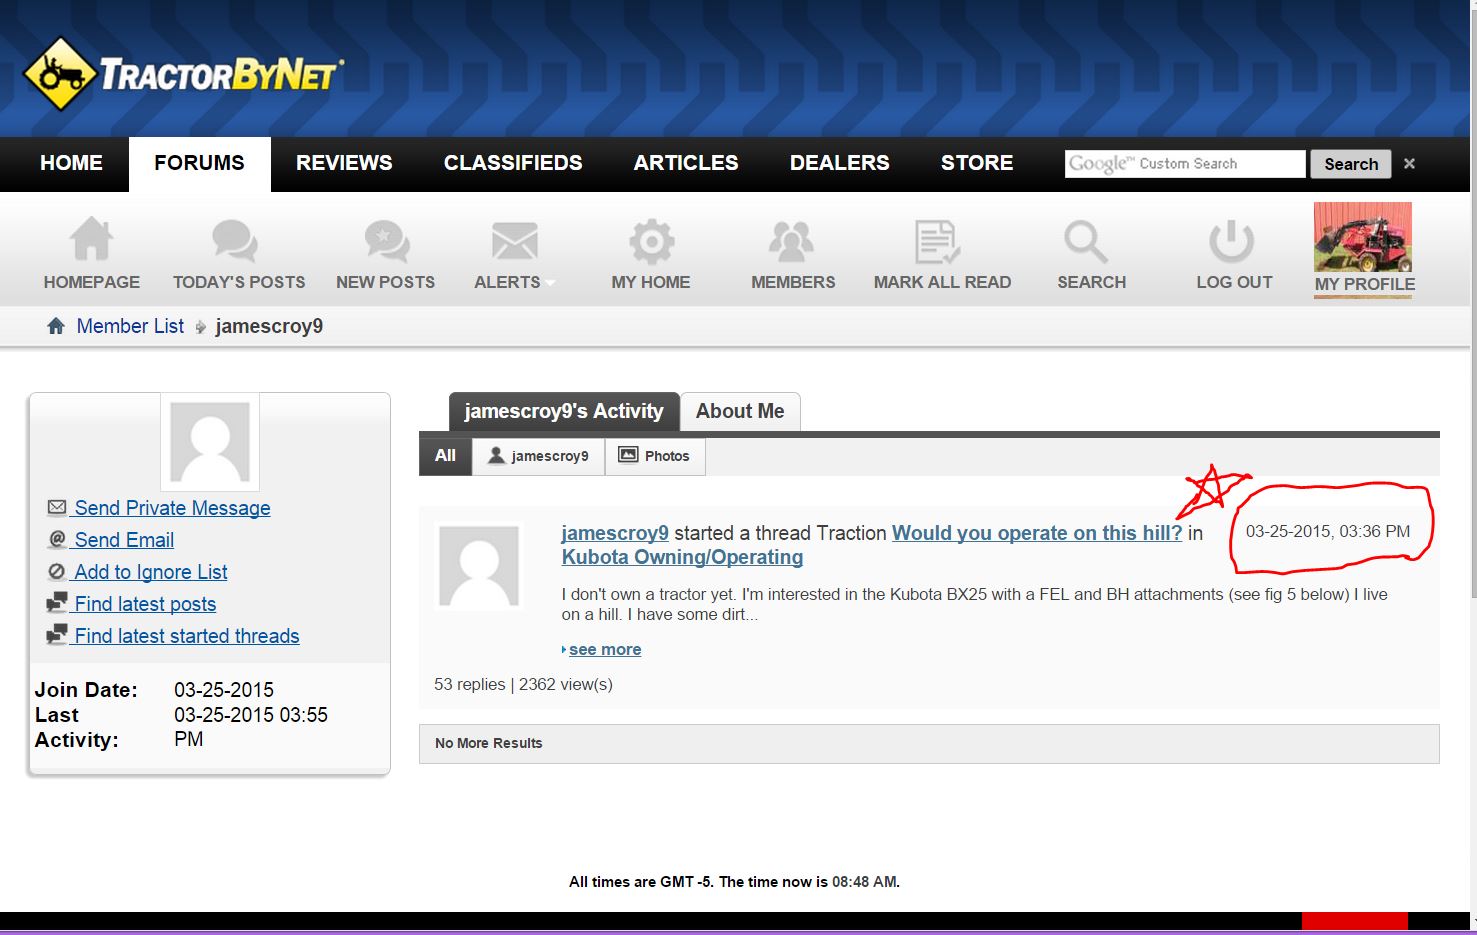The image size is (1477, 935).
Task: Click in the Google Custom Search field
Action: coord(1185,164)
